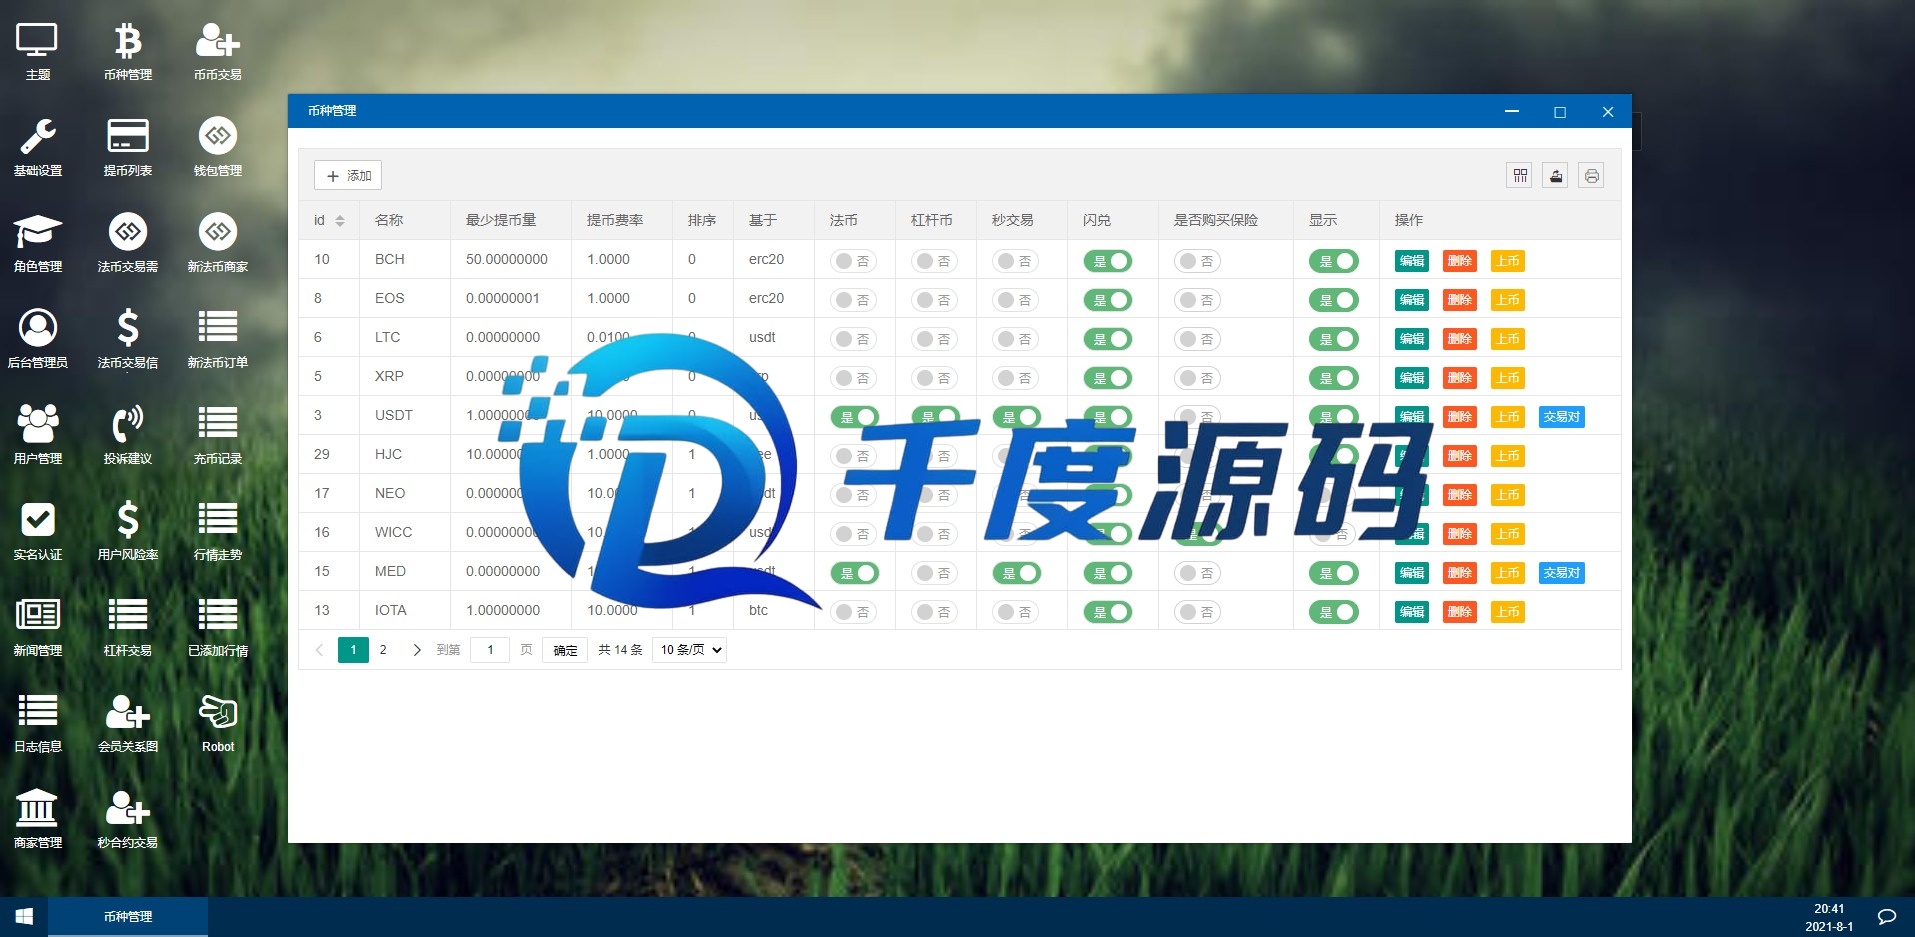
Task: Open the 新法币订单 list icon
Action: pos(218,340)
